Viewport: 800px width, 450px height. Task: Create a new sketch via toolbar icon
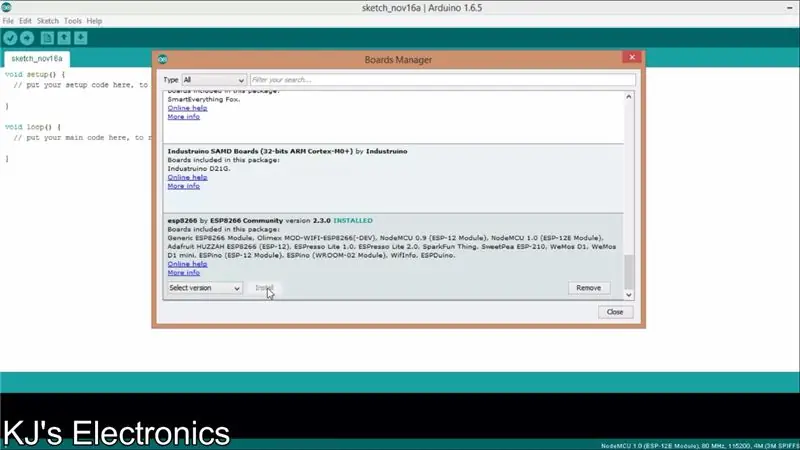tap(47, 38)
